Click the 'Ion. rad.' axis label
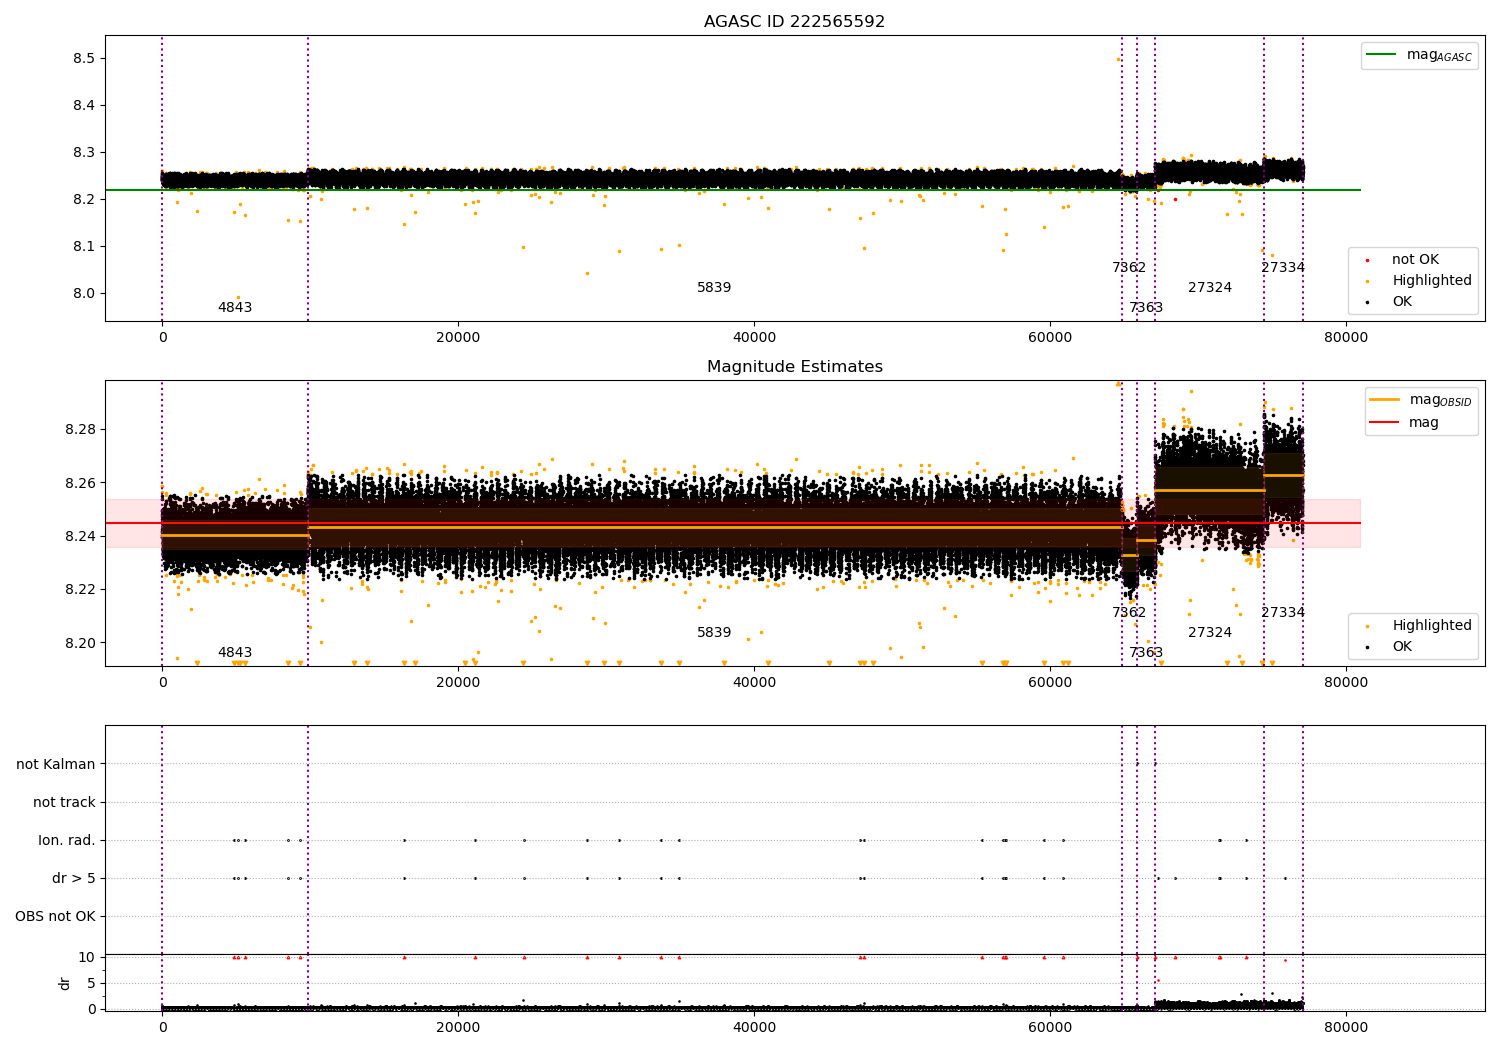Screen dimensions: 1500x1050 tap(67, 841)
